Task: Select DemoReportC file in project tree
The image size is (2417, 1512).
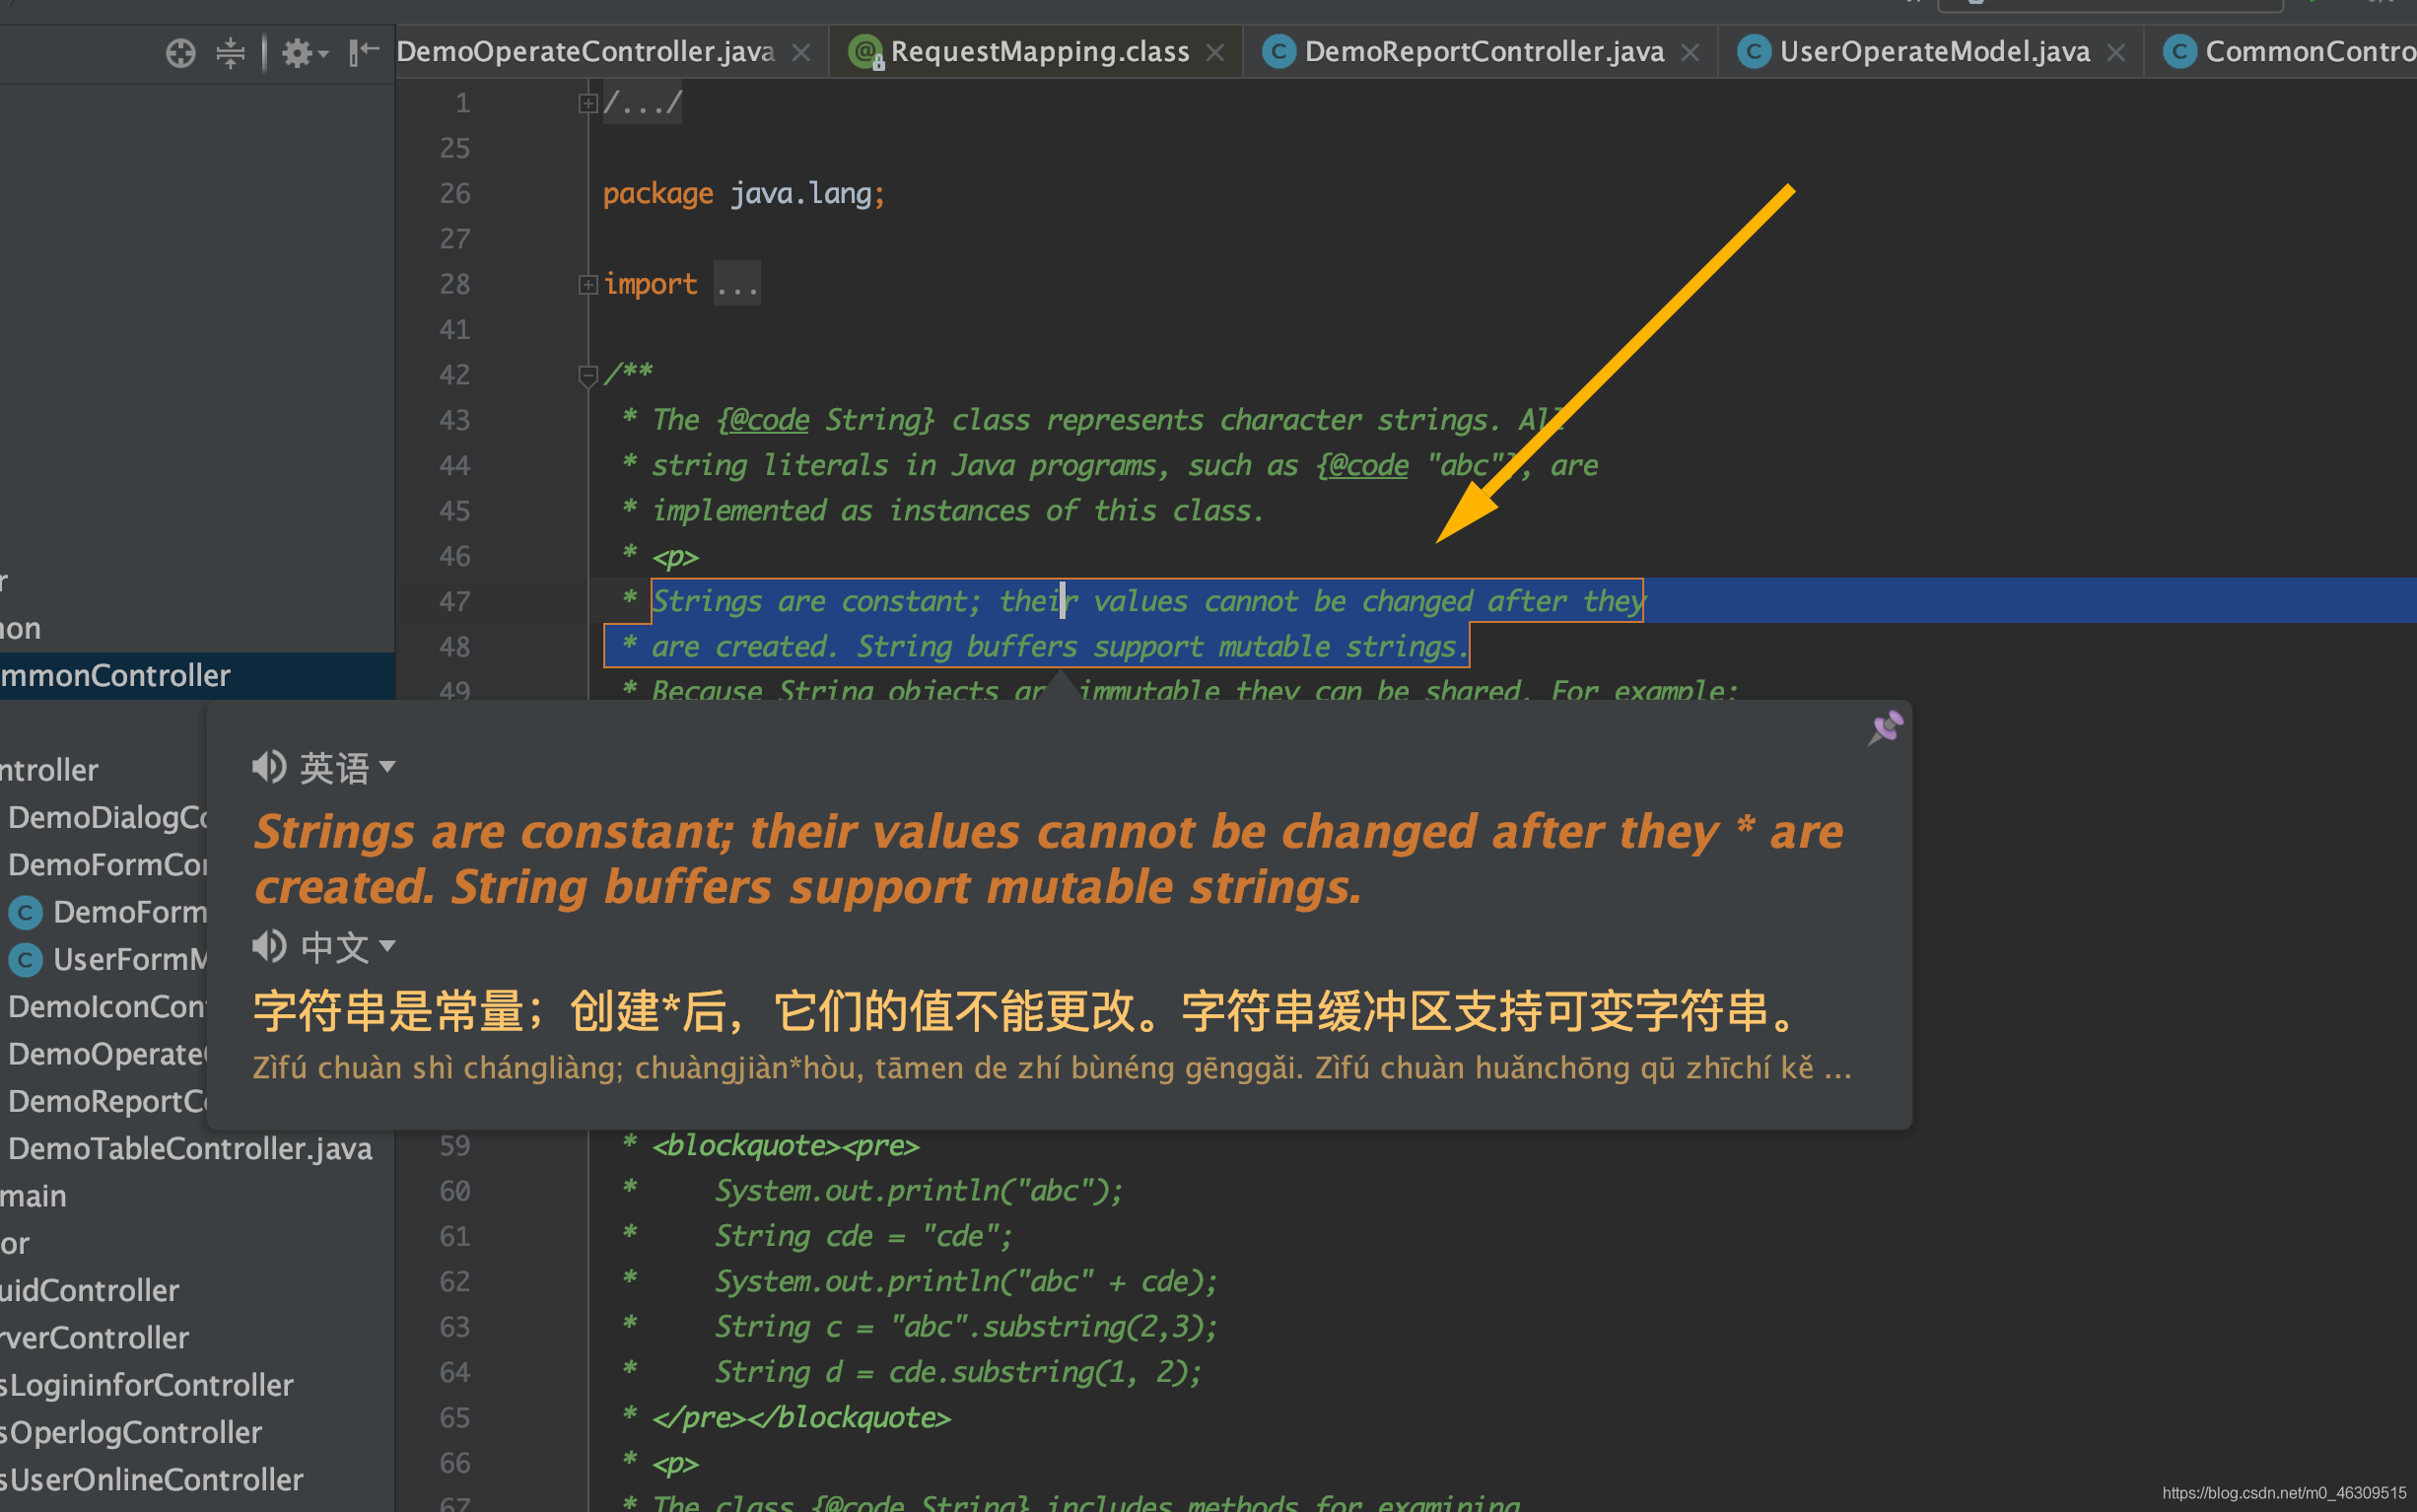Action: 108,1101
